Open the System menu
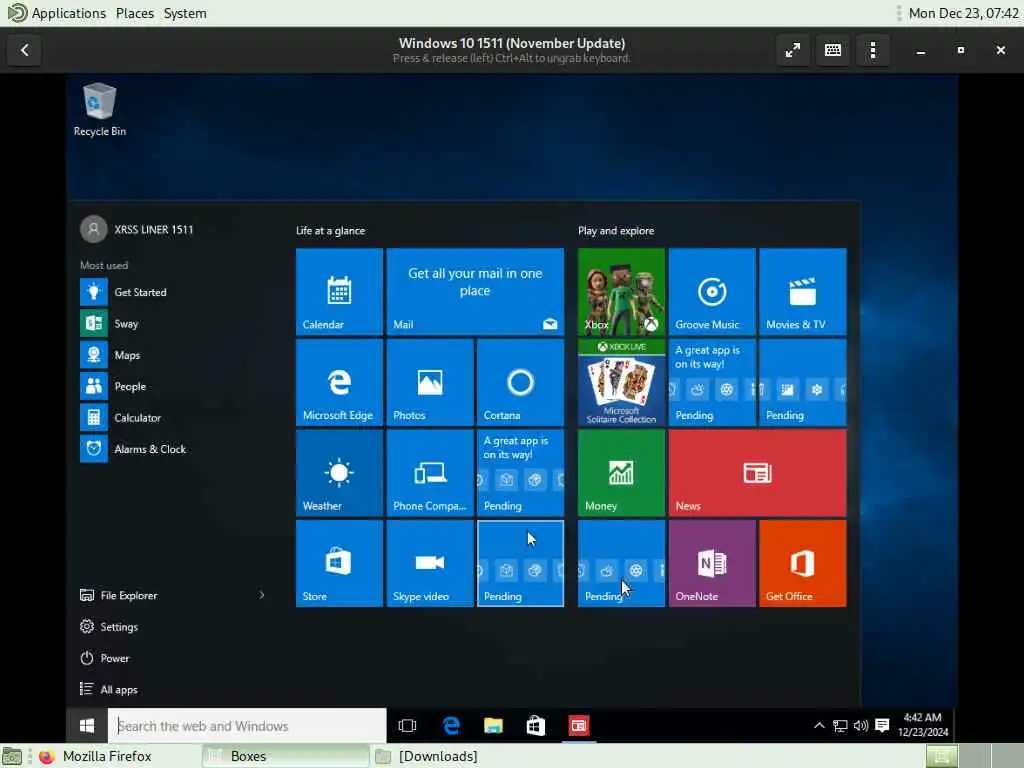 (185, 13)
